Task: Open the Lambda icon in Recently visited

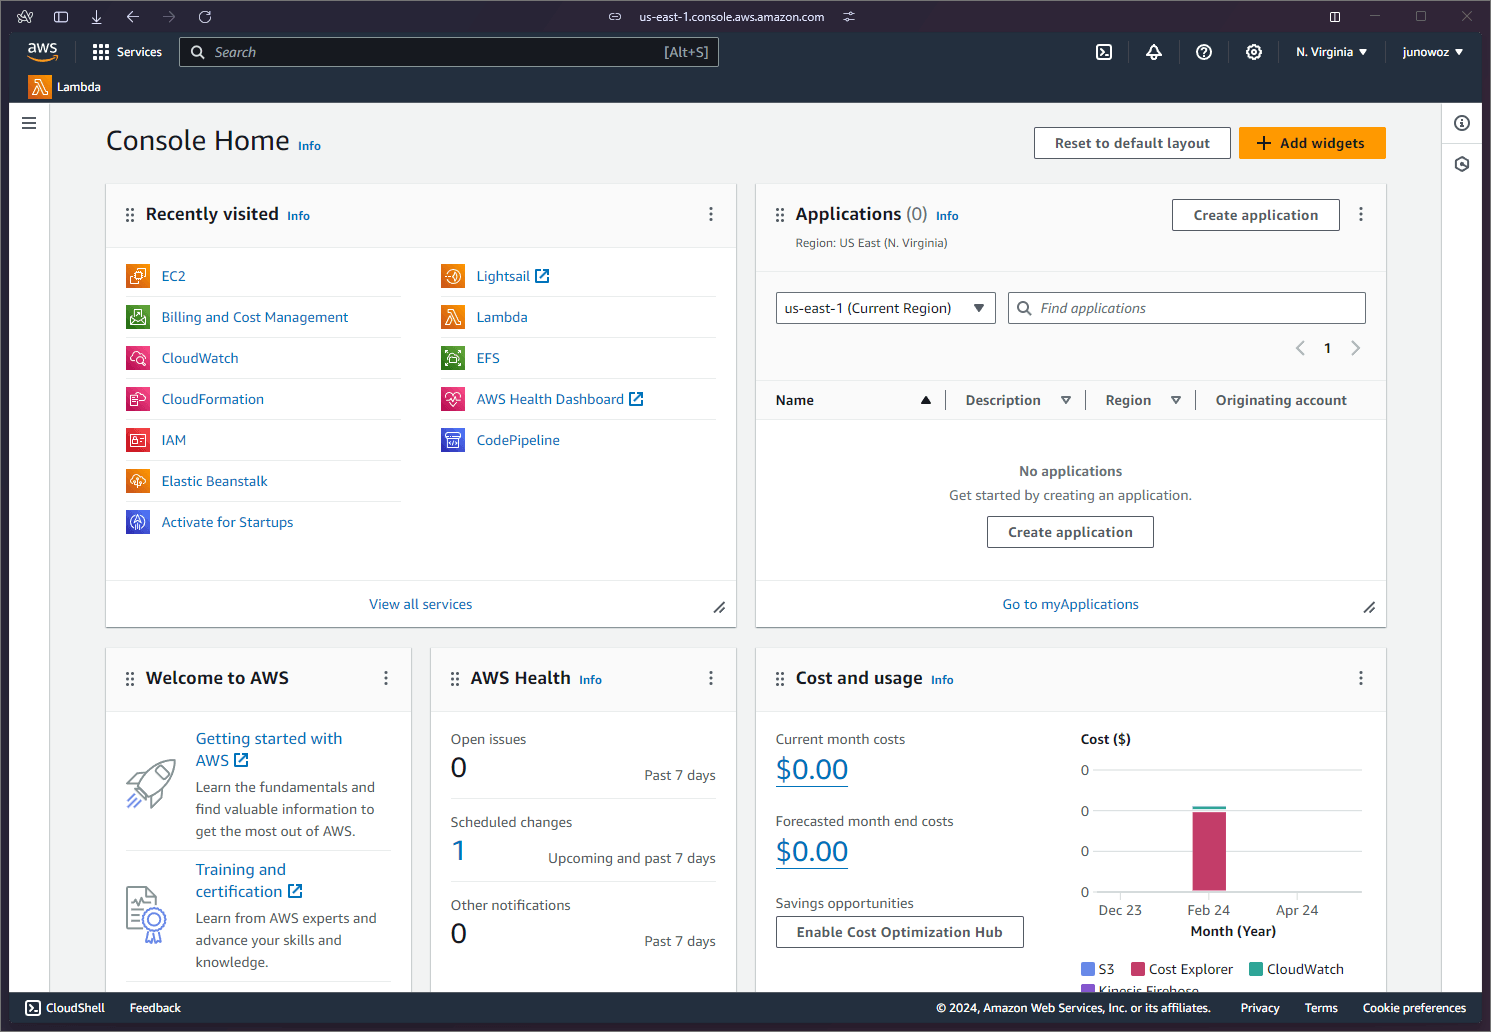Action: [x=453, y=317]
